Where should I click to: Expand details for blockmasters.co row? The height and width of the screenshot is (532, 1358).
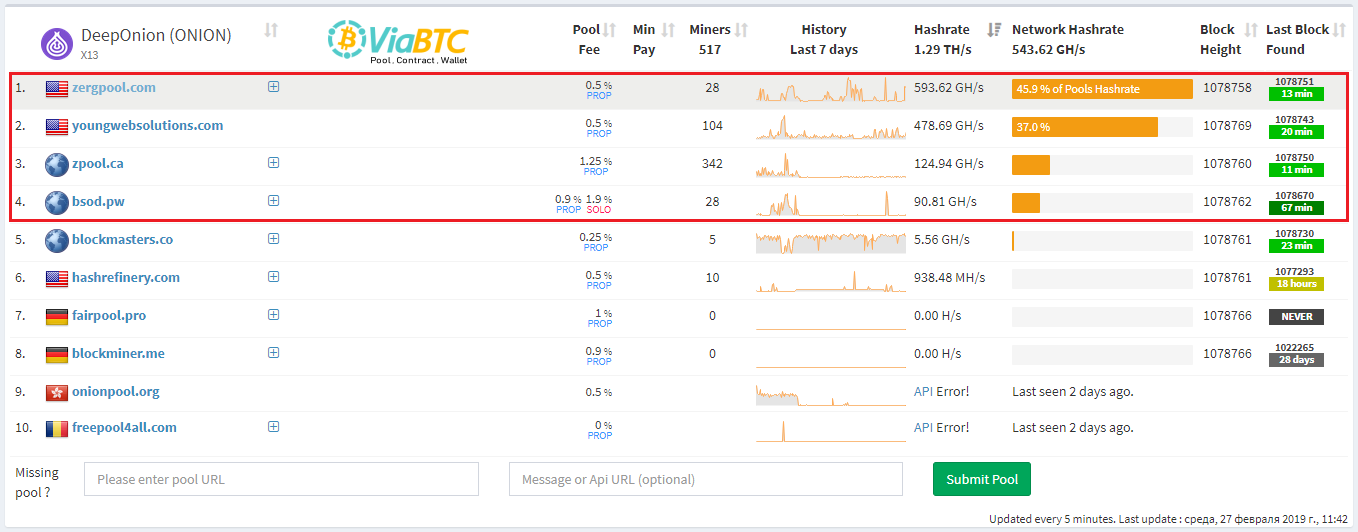click(273, 238)
